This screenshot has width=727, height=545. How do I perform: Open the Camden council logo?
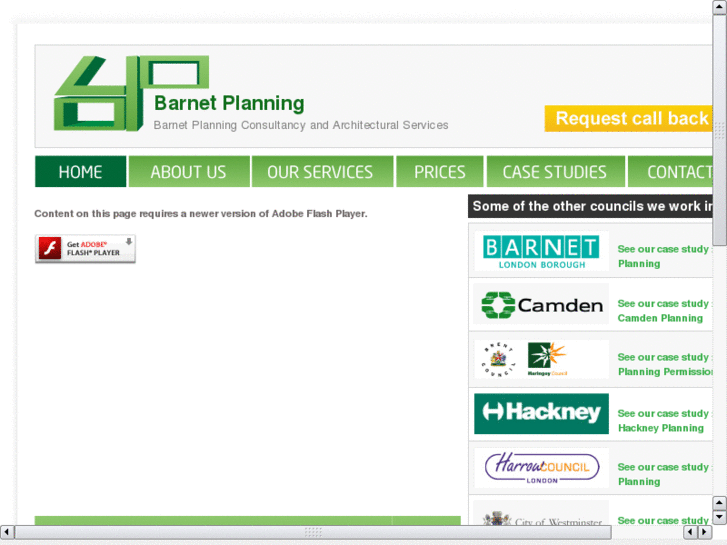click(x=541, y=304)
